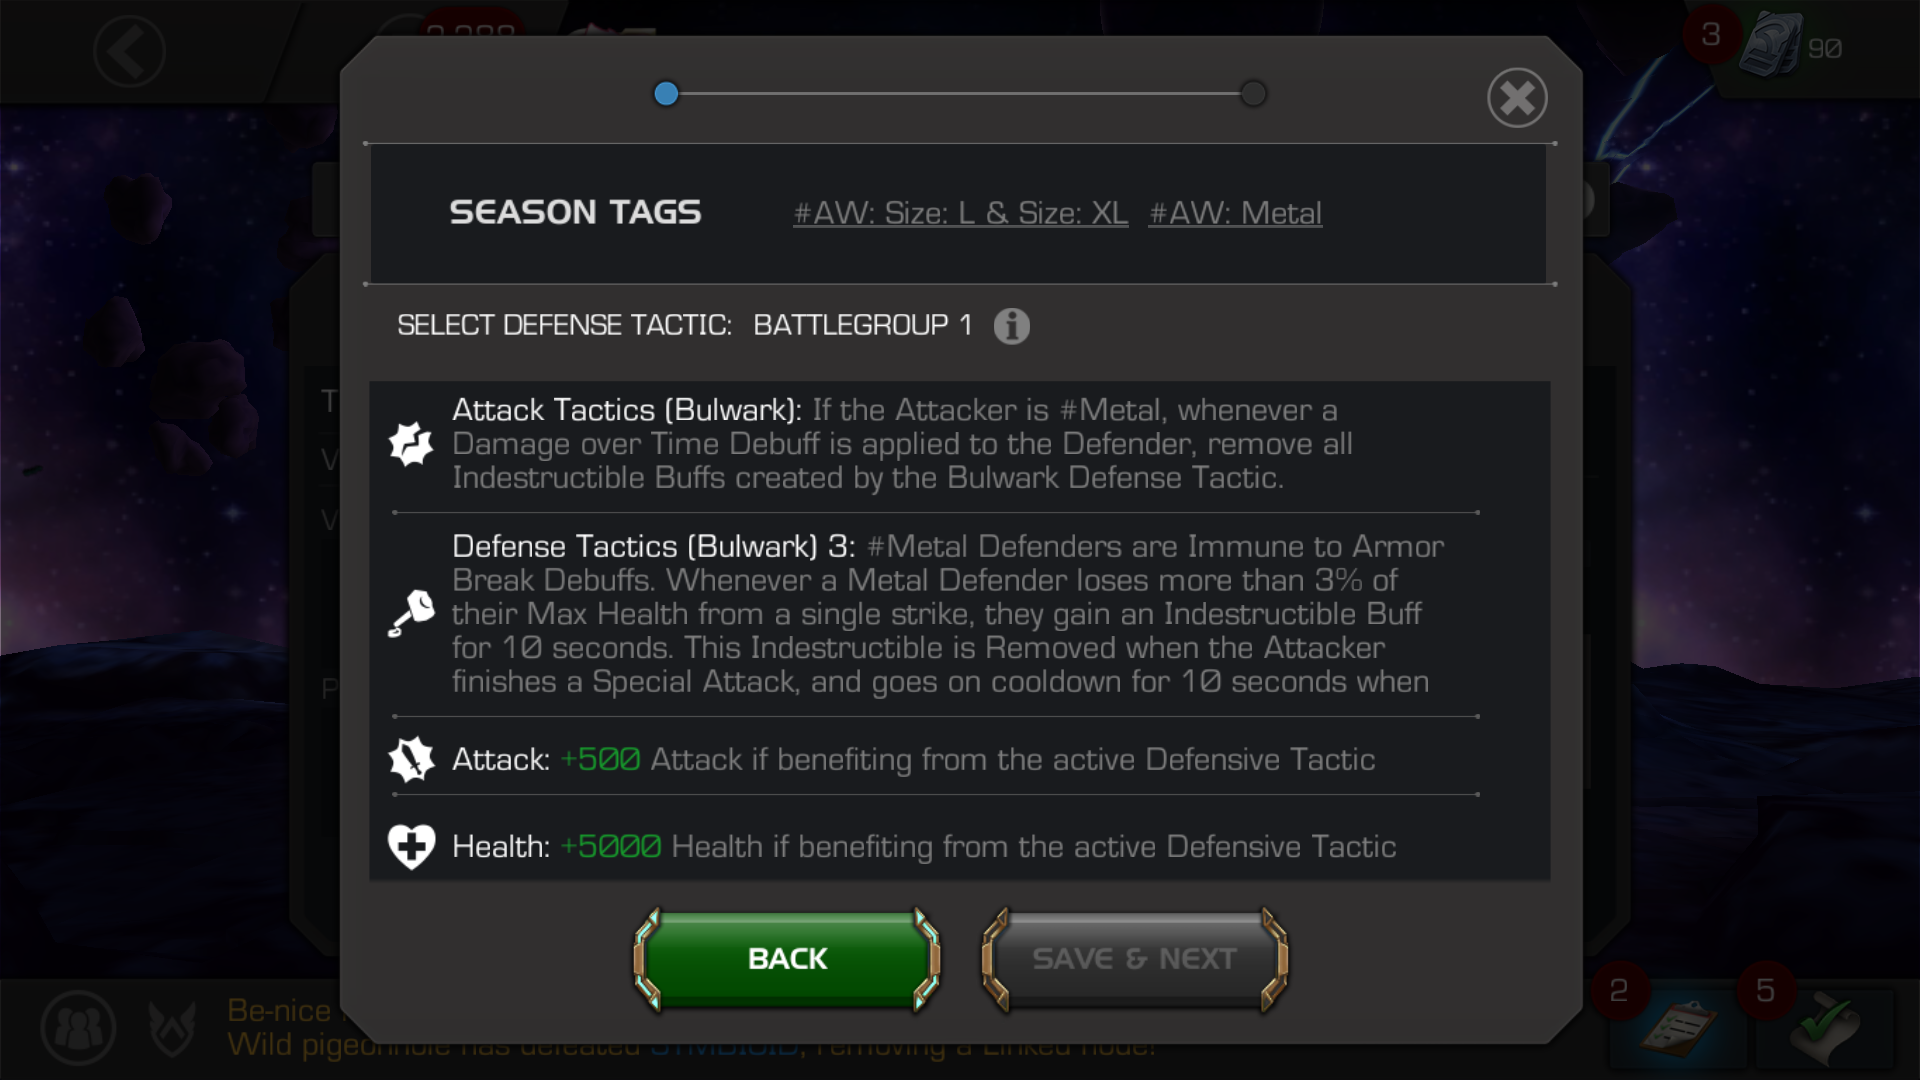The image size is (1920, 1080).
Task: Click the green BACK button
Action: [x=787, y=959]
